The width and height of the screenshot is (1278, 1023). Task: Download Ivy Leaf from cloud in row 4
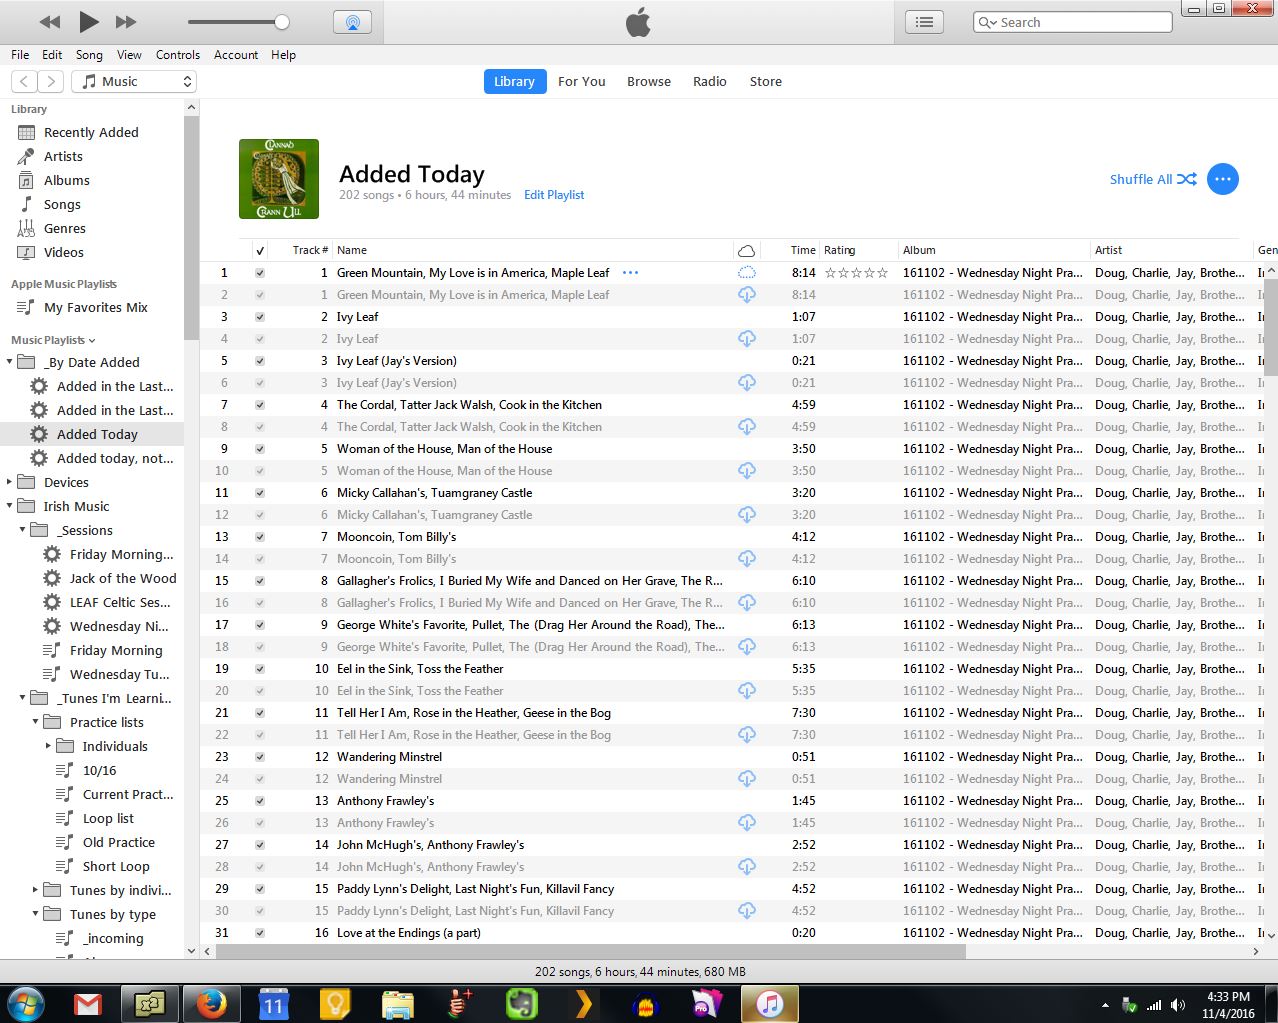click(x=746, y=339)
